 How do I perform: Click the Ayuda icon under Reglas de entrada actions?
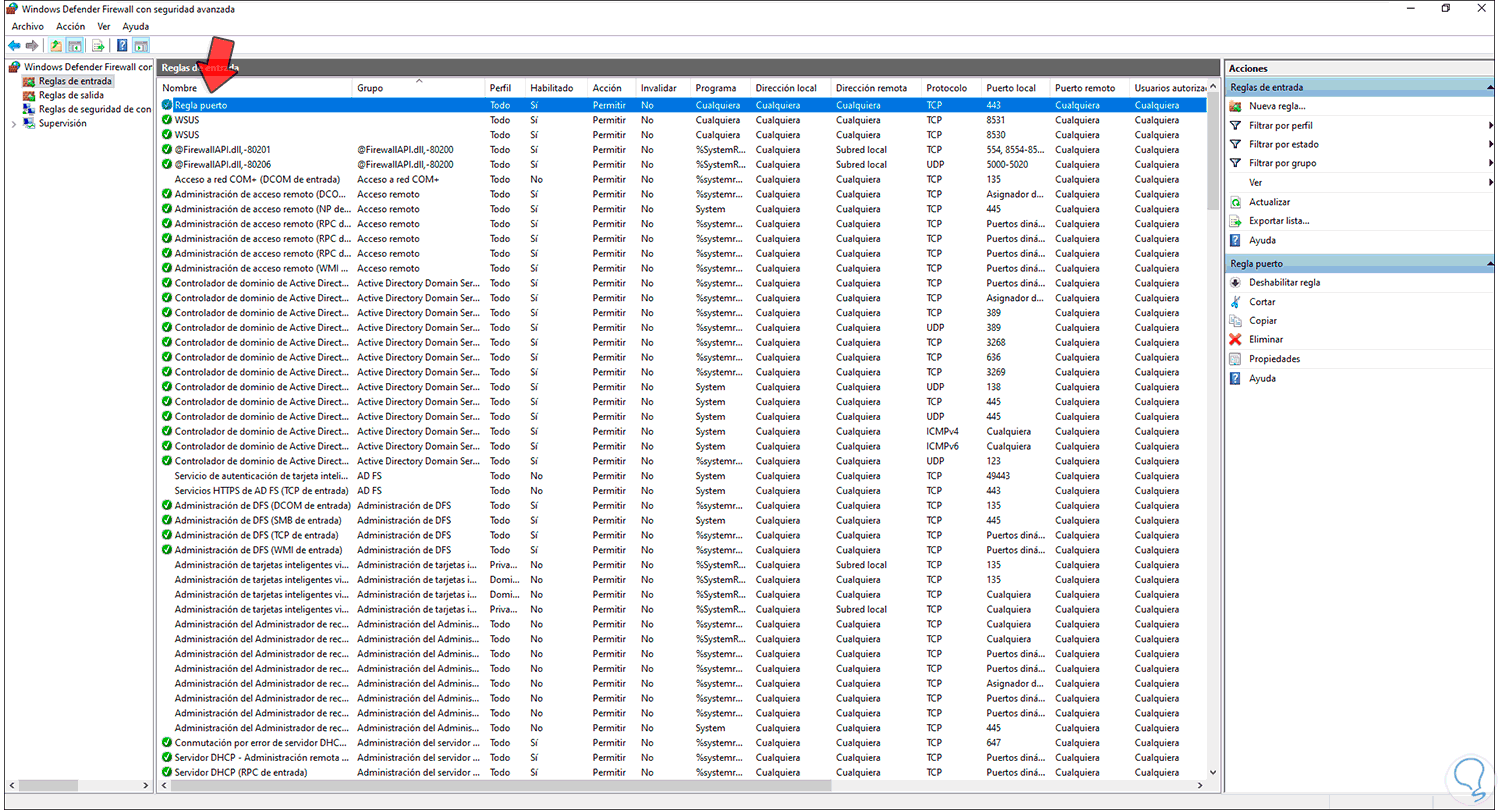1236,240
